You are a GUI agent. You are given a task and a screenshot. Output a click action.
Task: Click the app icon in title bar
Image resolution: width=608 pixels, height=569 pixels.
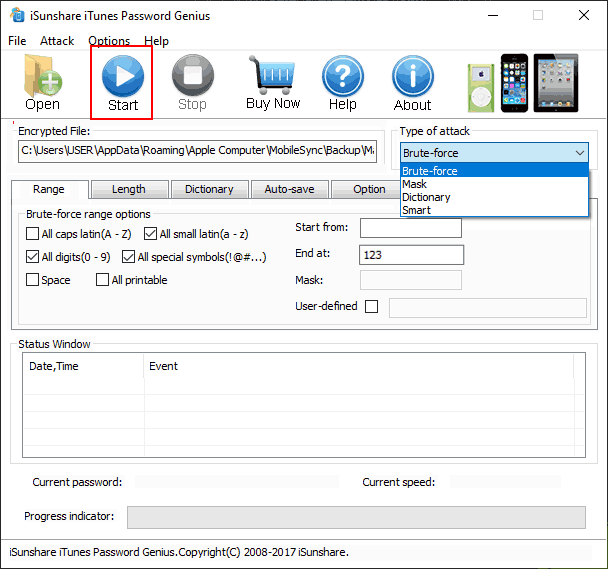(17, 15)
